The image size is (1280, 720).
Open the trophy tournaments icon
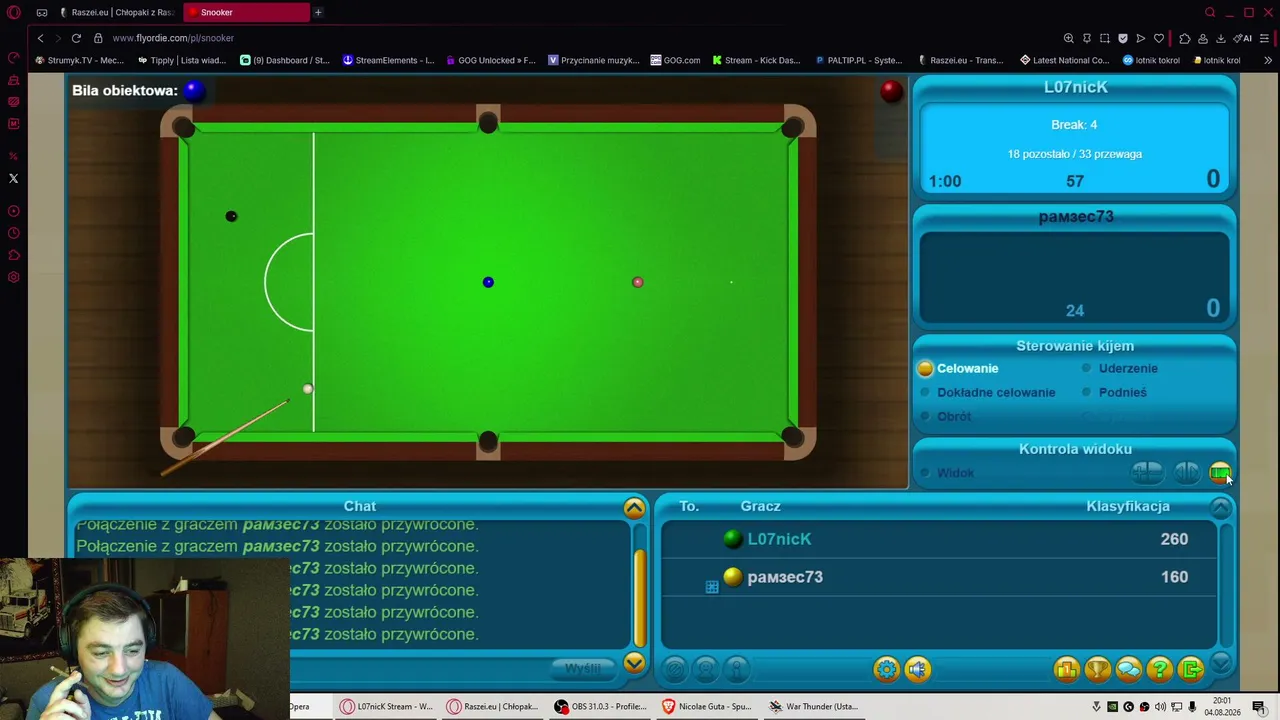[x=1098, y=669]
